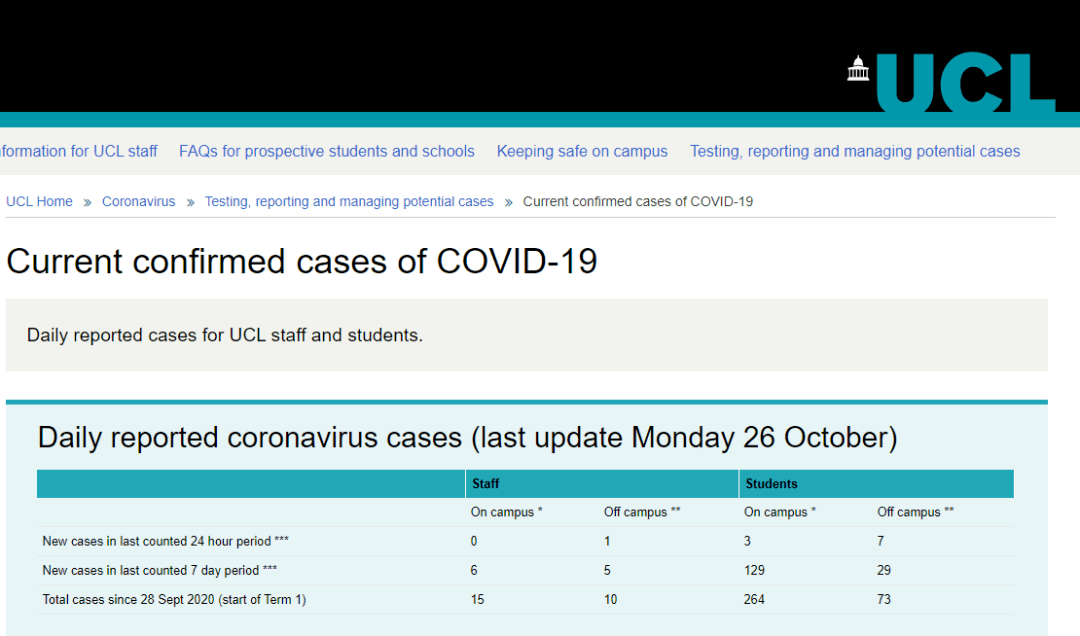Open FAQs for prospective students and schools

(x=327, y=152)
